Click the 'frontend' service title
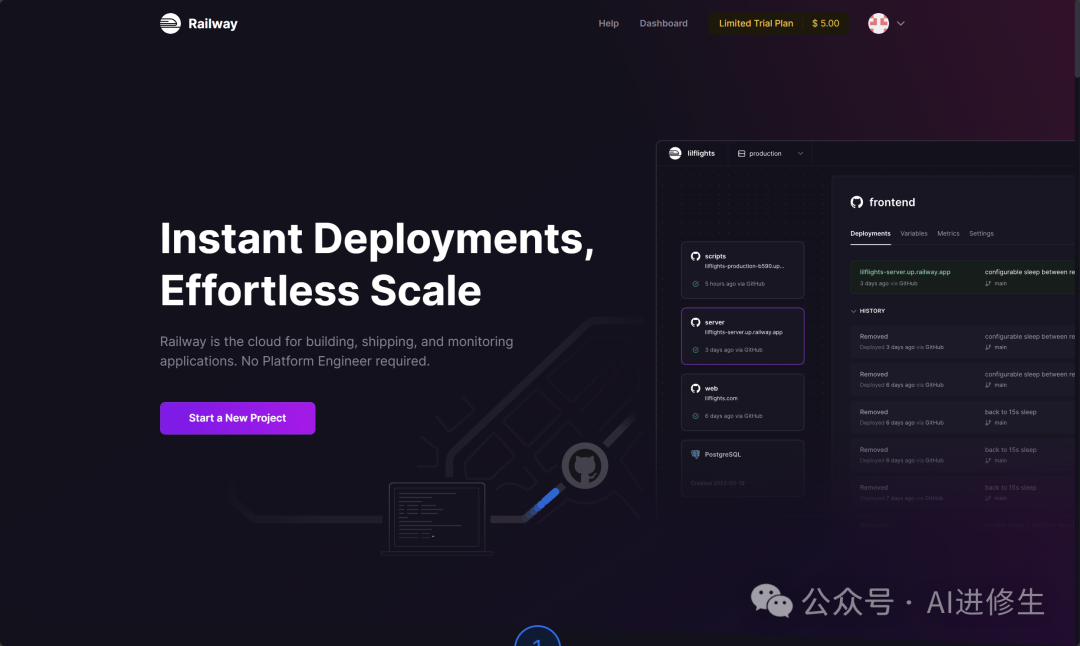Viewport: 1080px width, 646px height. pyautogui.click(x=892, y=202)
